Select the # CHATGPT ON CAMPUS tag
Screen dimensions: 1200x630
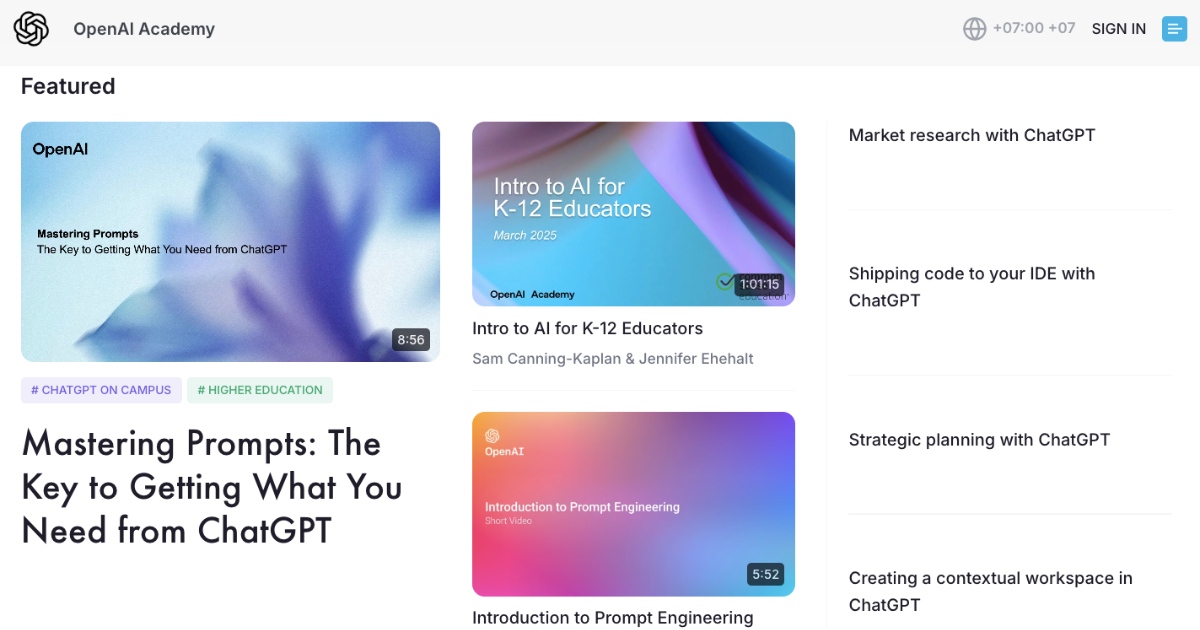(x=101, y=390)
